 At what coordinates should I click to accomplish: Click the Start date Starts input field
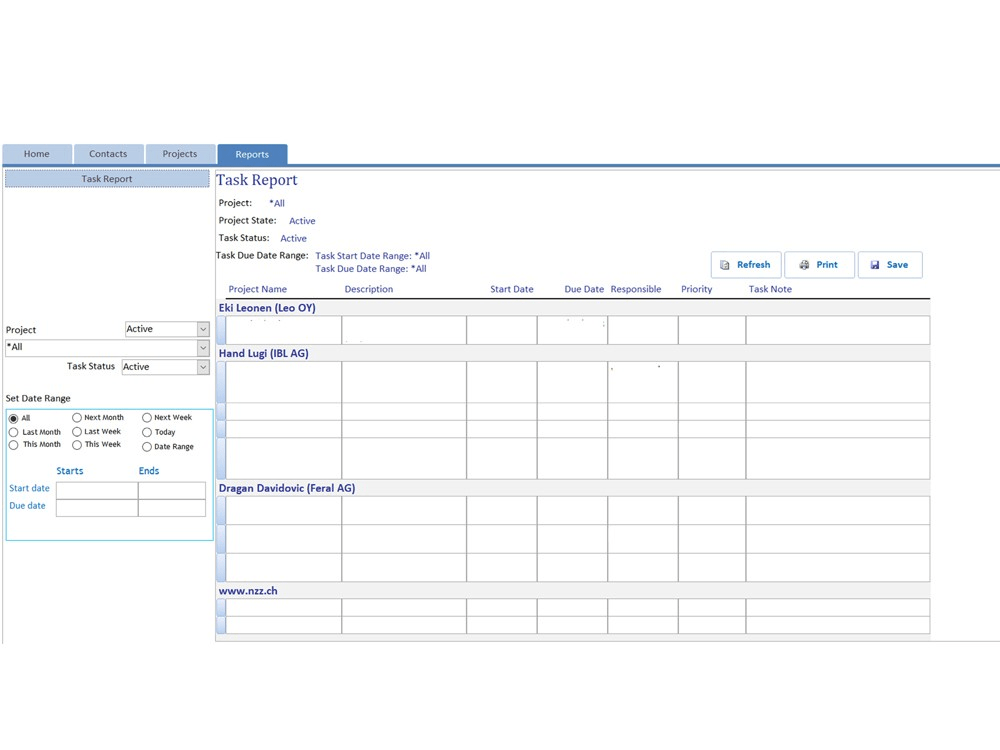tap(96, 489)
